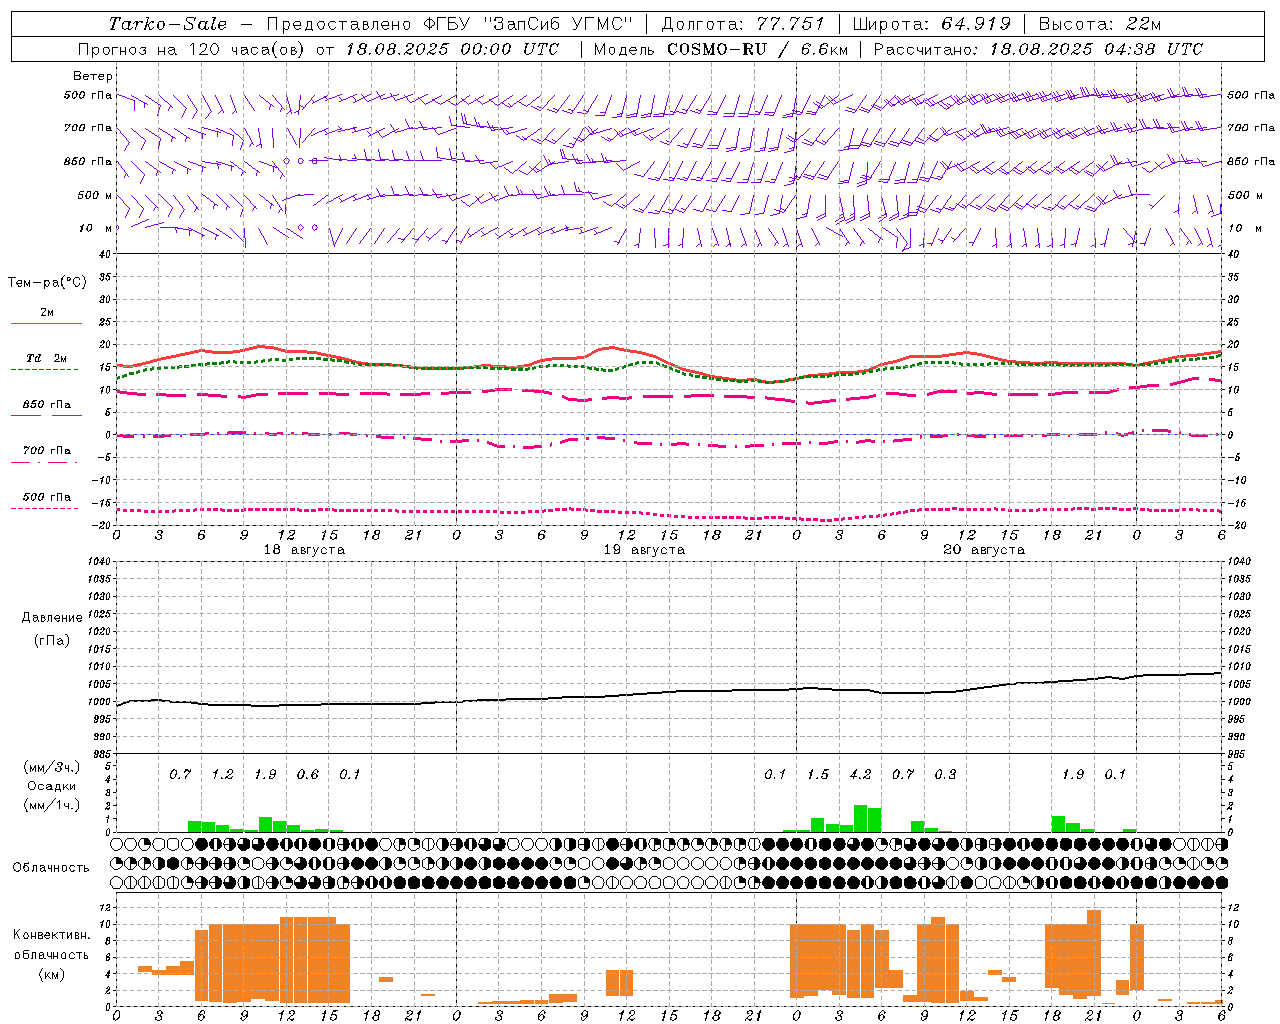Screen dimensions: 1280x1024
Task: Click the Давление pressure label
Action: pyautogui.click(x=52, y=618)
